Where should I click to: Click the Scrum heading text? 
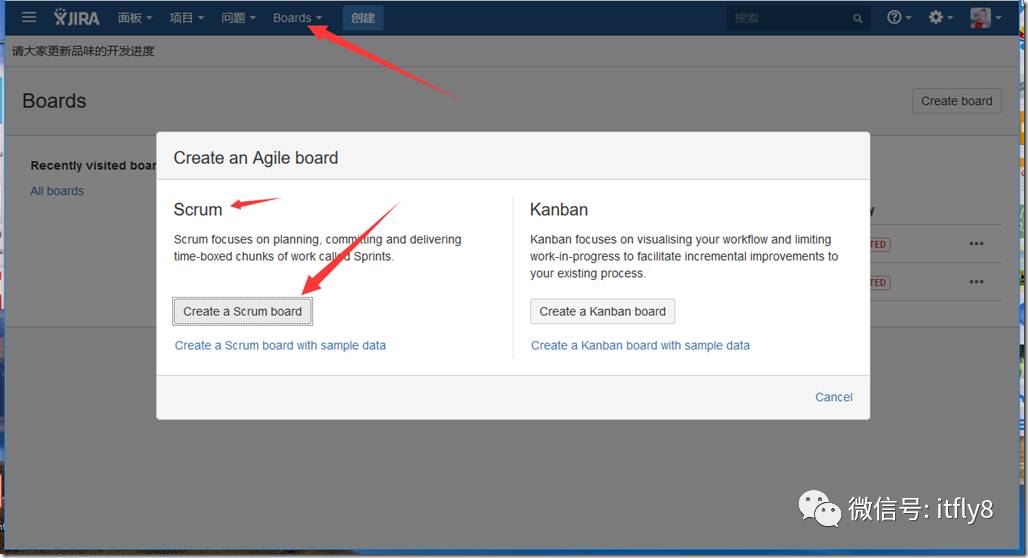point(198,209)
